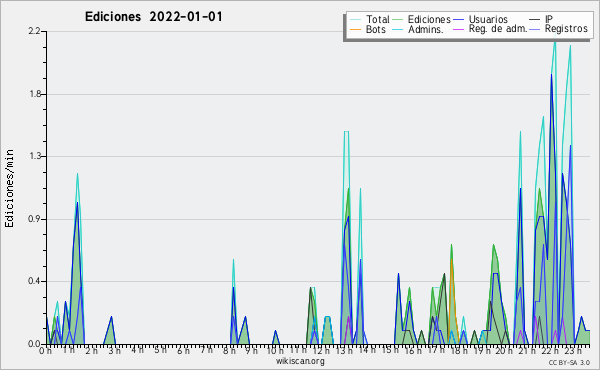
Task: Click the orange Bots legend line
Action: (355, 29)
